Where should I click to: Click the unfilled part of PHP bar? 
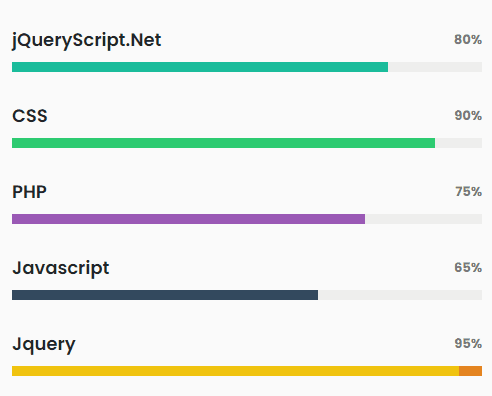click(x=423, y=219)
